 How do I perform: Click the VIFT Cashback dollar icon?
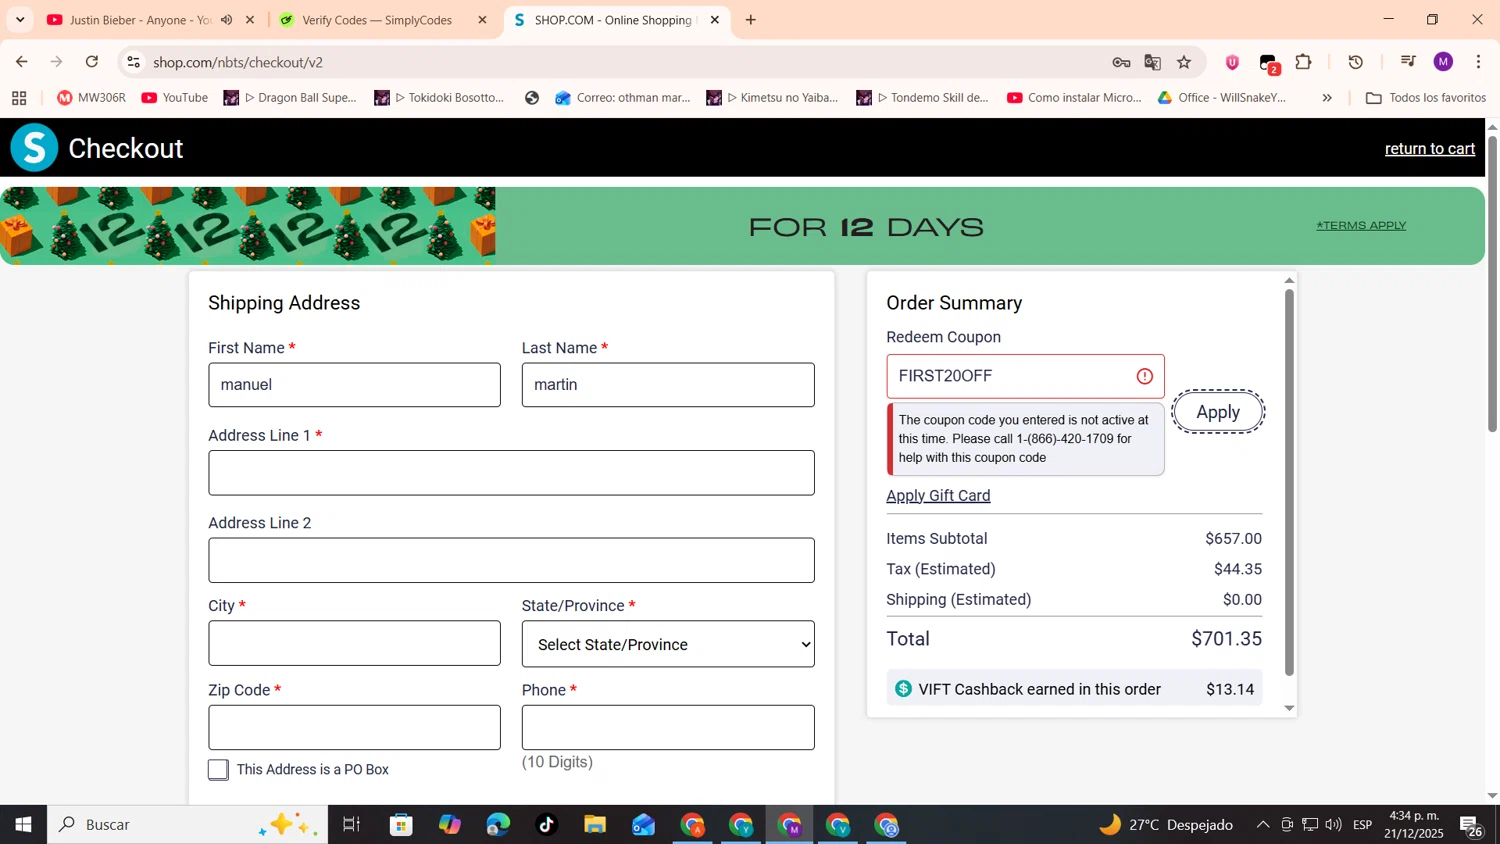(x=903, y=689)
